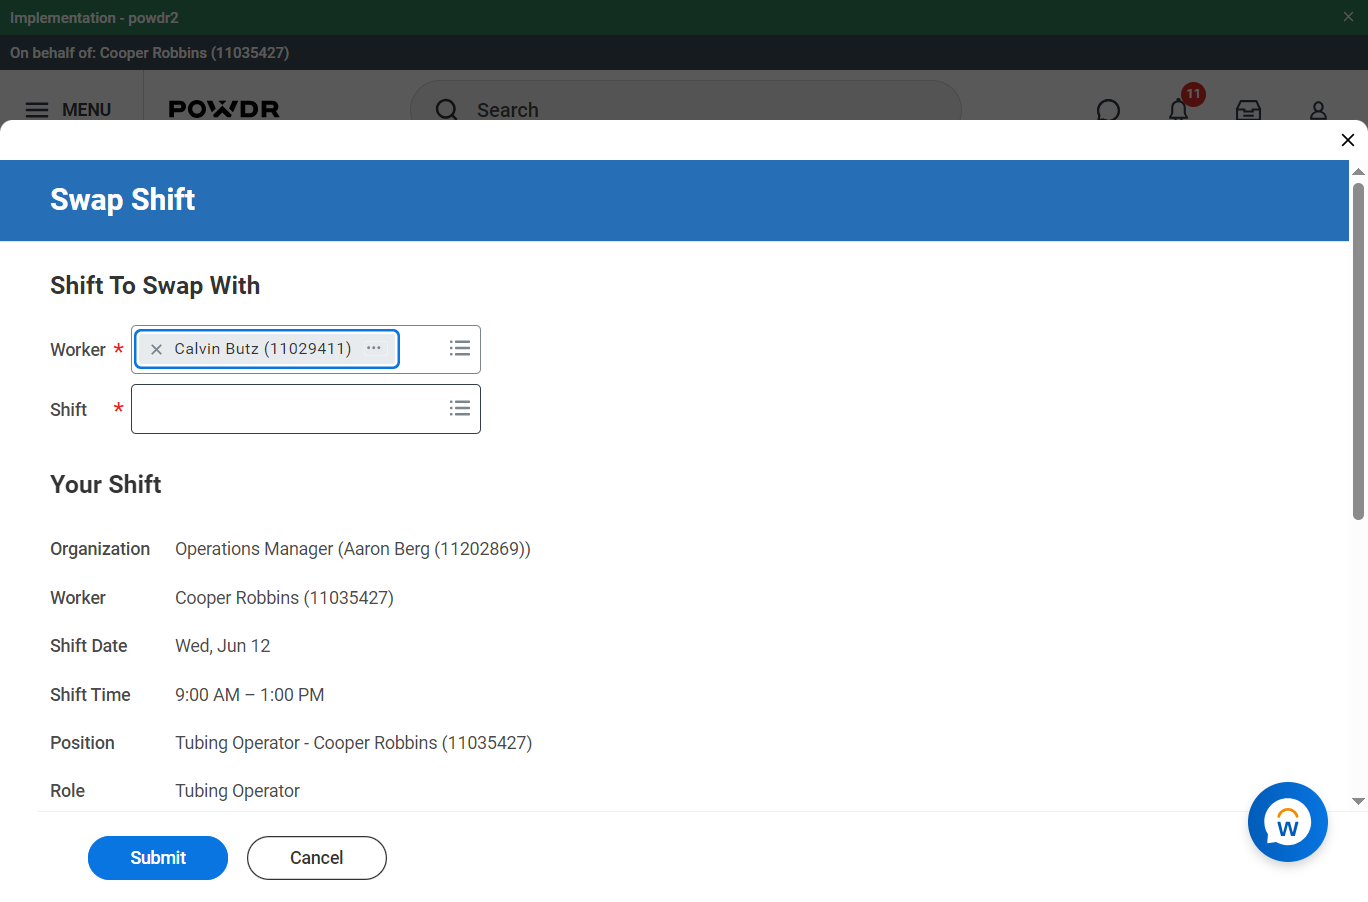Click Cooper Robbins (11035427) worker value
Viewport: 1368px width, 902px height.
284,598
